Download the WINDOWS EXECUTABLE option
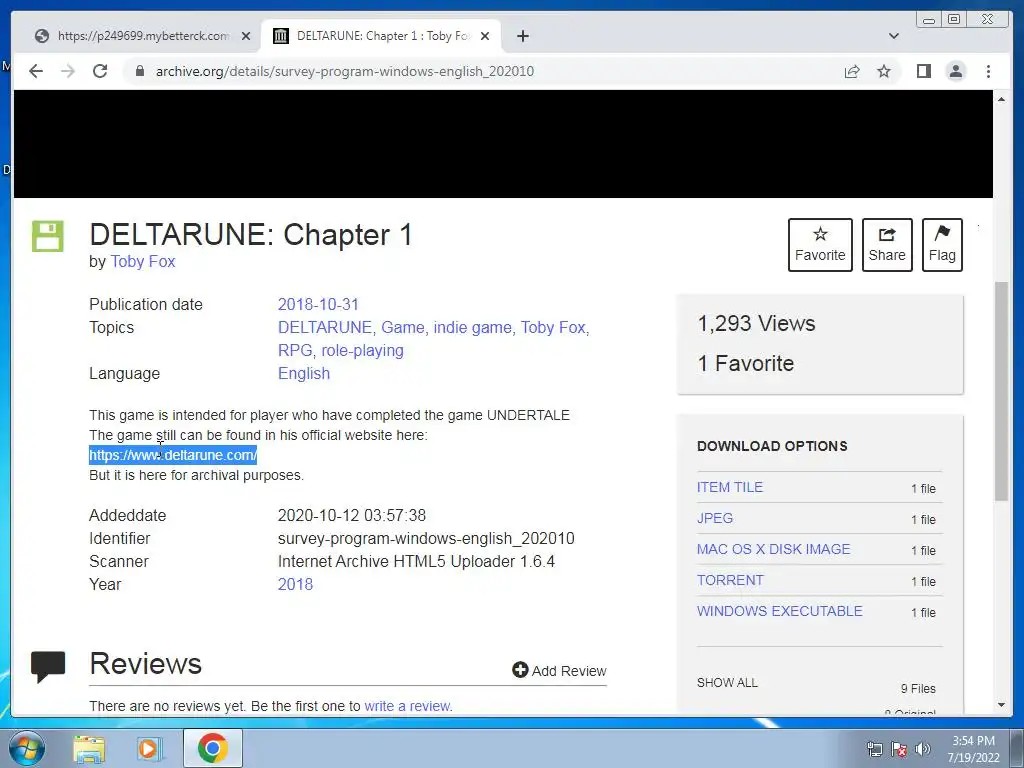The width and height of the screenshot is (1024, 768). tap(780, 611)
